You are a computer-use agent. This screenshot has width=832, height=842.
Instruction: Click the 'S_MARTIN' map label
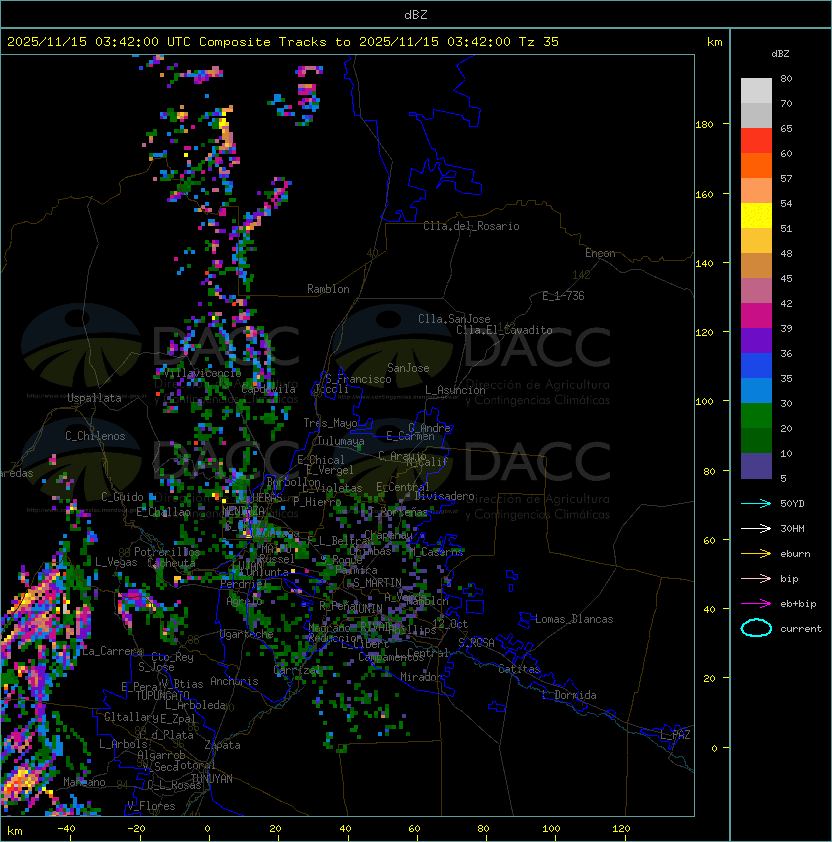click(x=377, y=583)
